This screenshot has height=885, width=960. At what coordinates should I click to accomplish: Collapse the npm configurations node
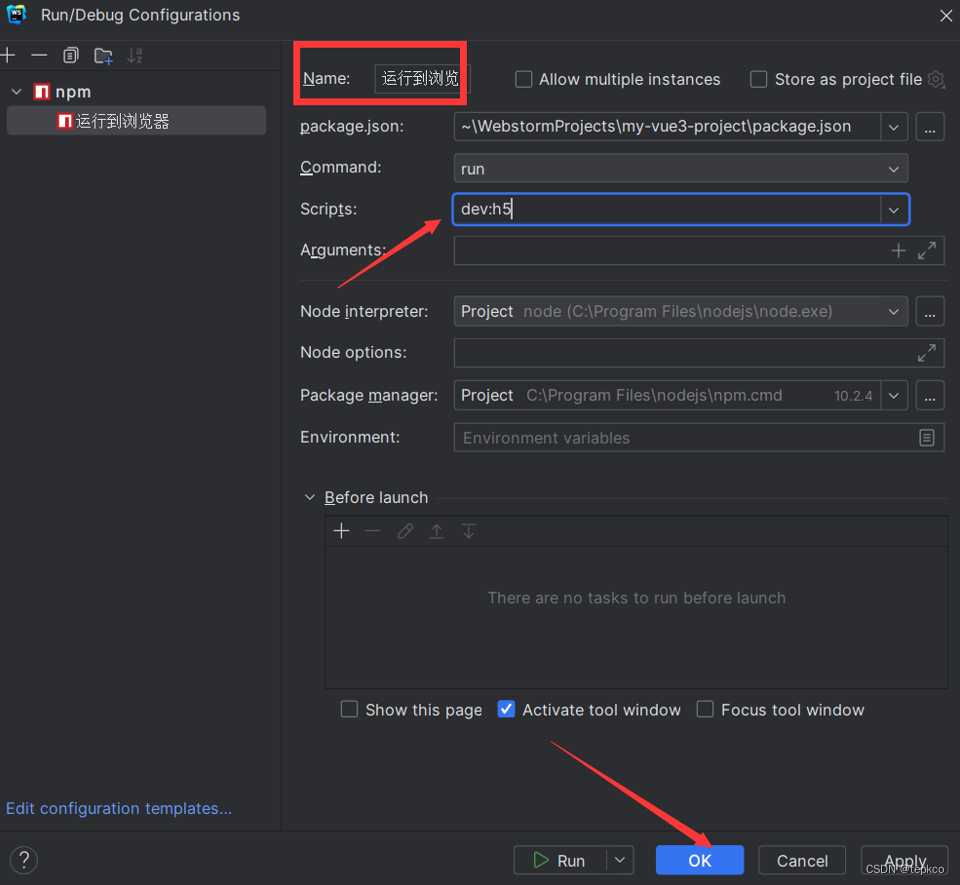click(x=17, y=92)
